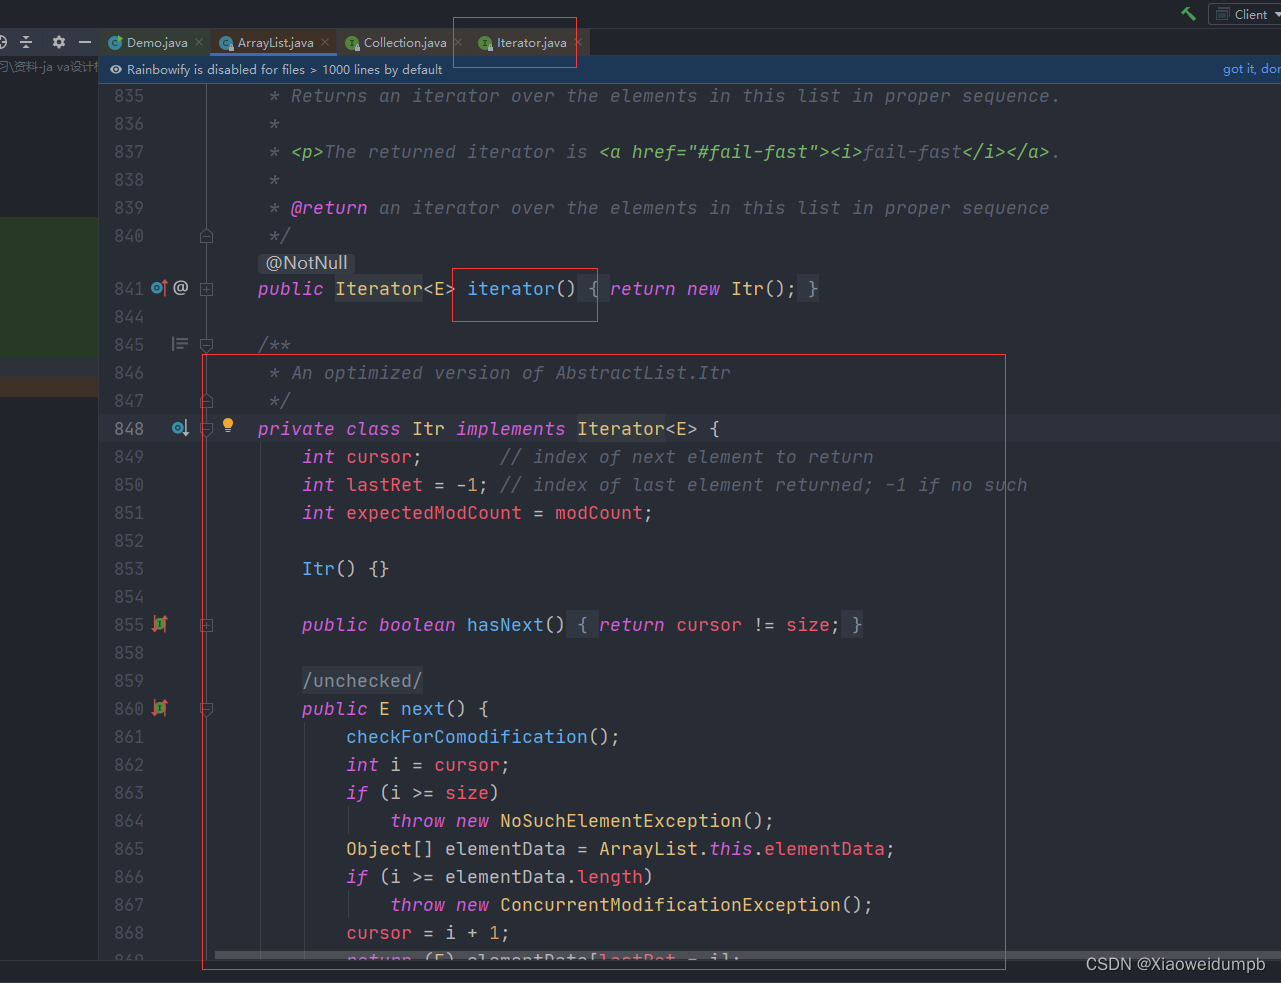Click the overriding method icon on line 841
Image resolution: width=1281 pixels, height=983 pixels.
(159, 288)
